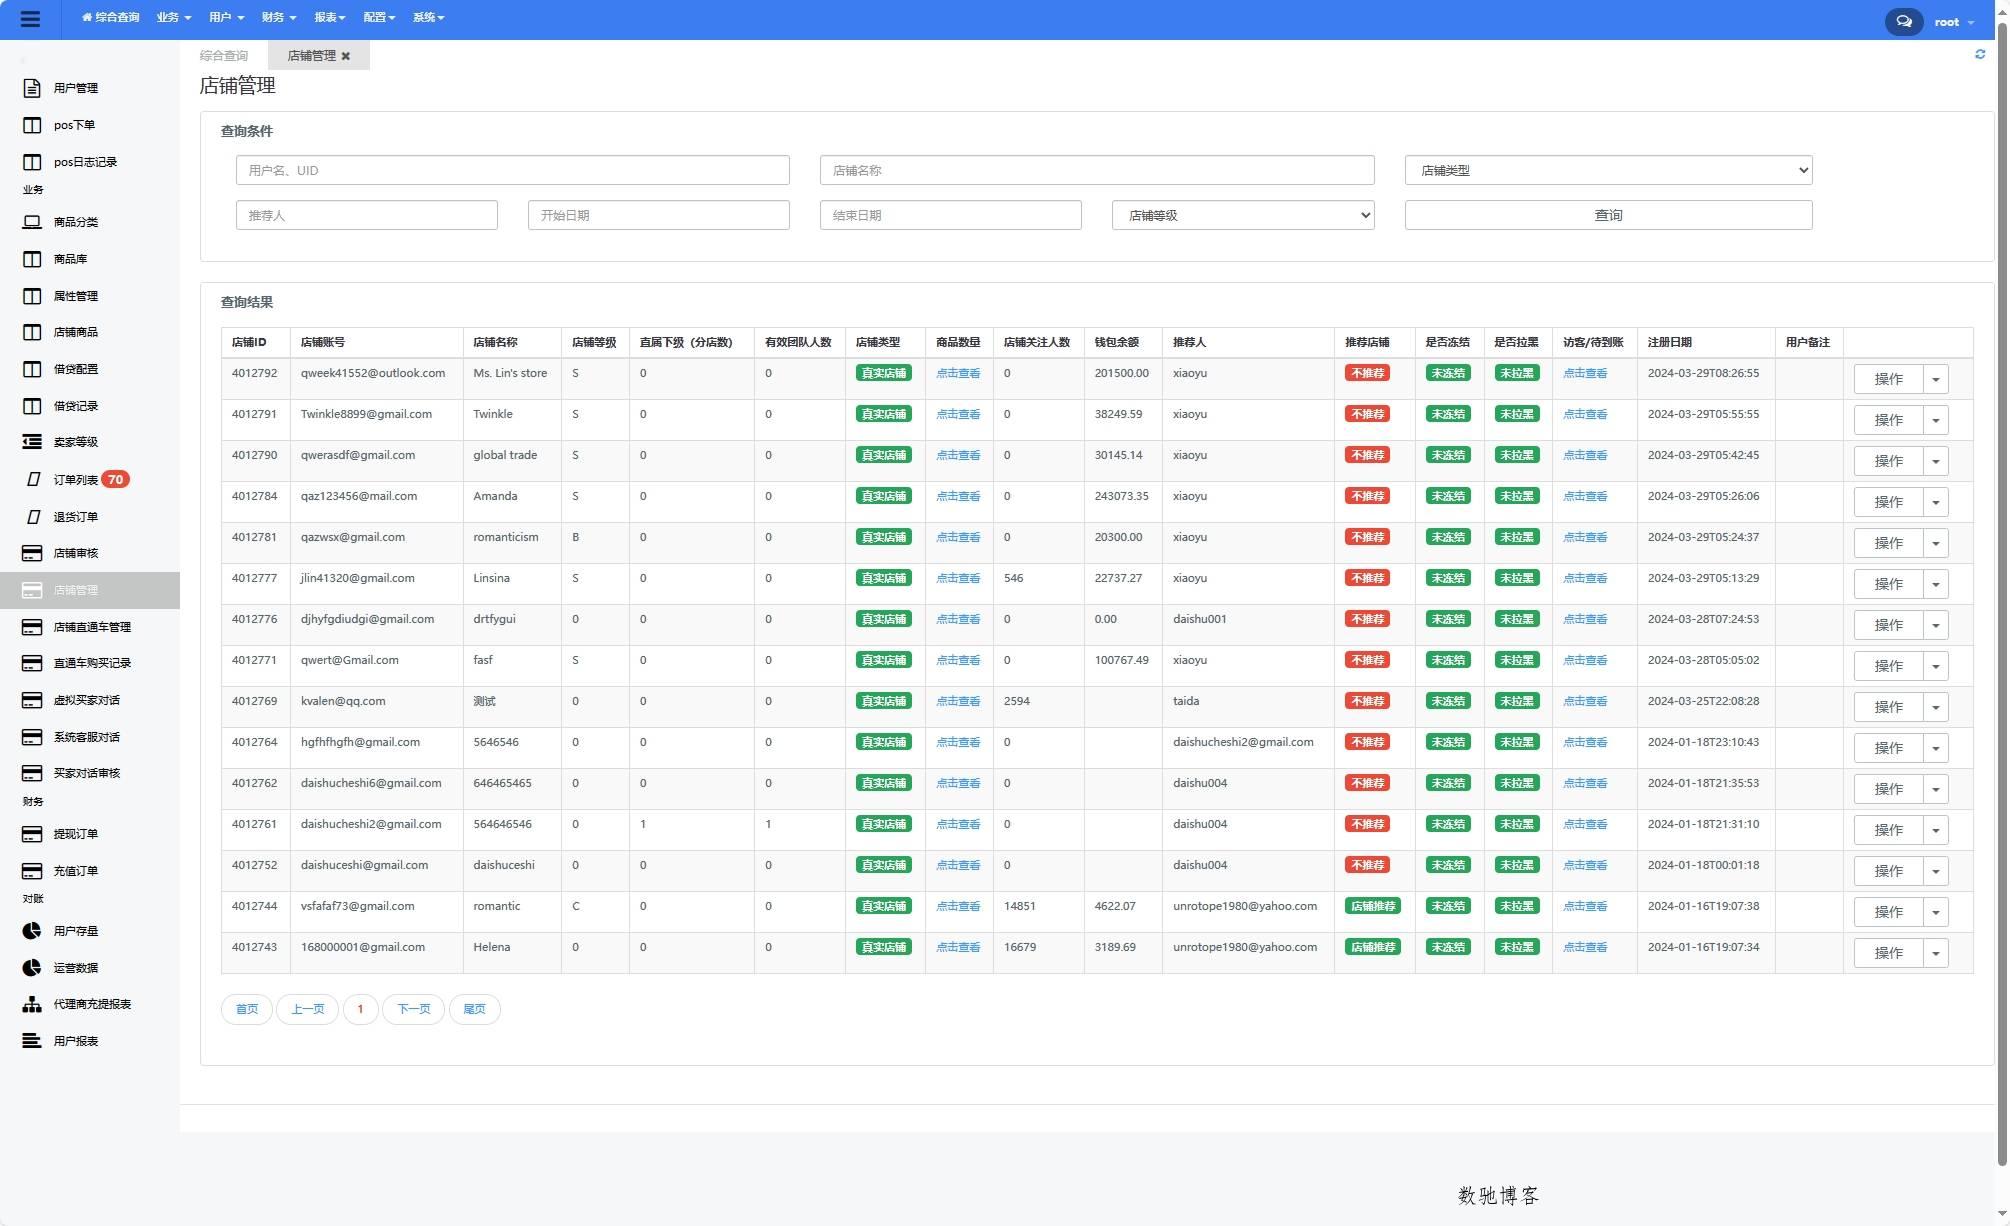This screenshot has height=1226, width=2010.
Task: Open 充值订单 sidebar item
Action: [76, 871]
